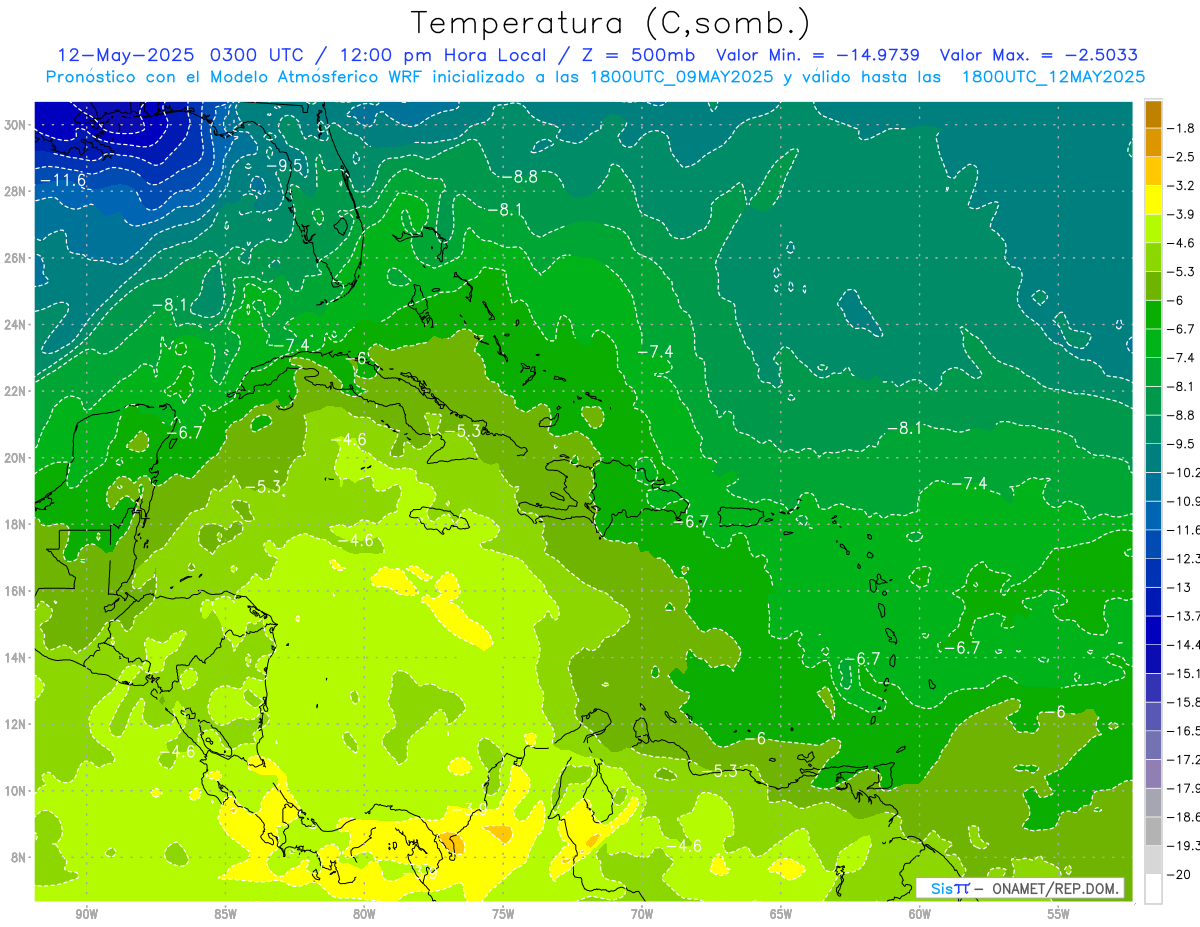
Task: Click the 8N latitude axis label
Action: [19, 857]
